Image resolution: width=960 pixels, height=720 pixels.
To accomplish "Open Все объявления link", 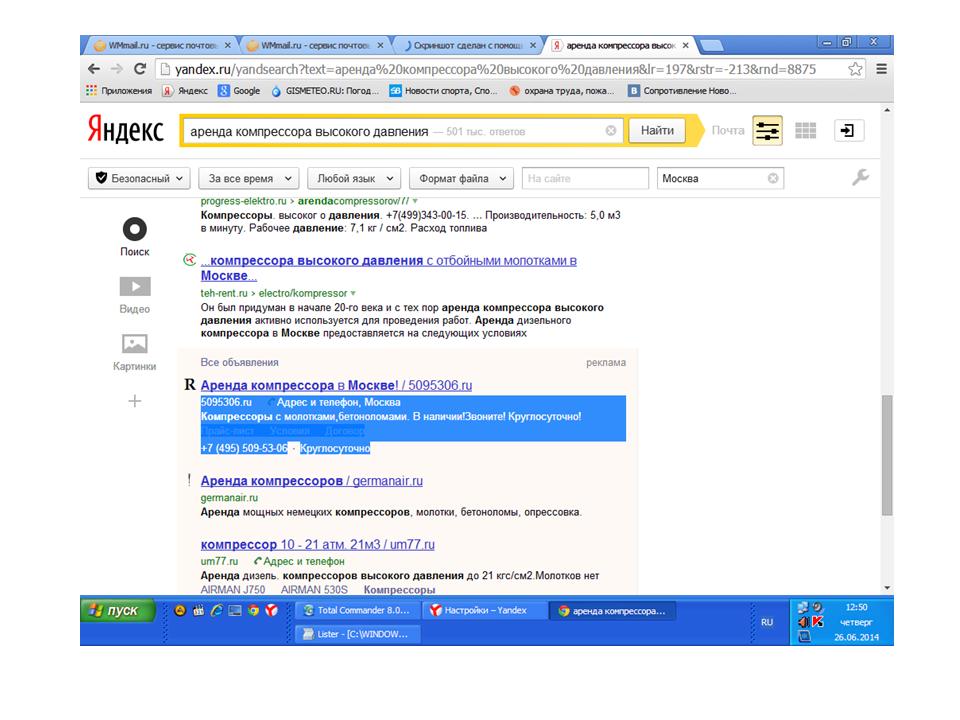I will (239, 362).
